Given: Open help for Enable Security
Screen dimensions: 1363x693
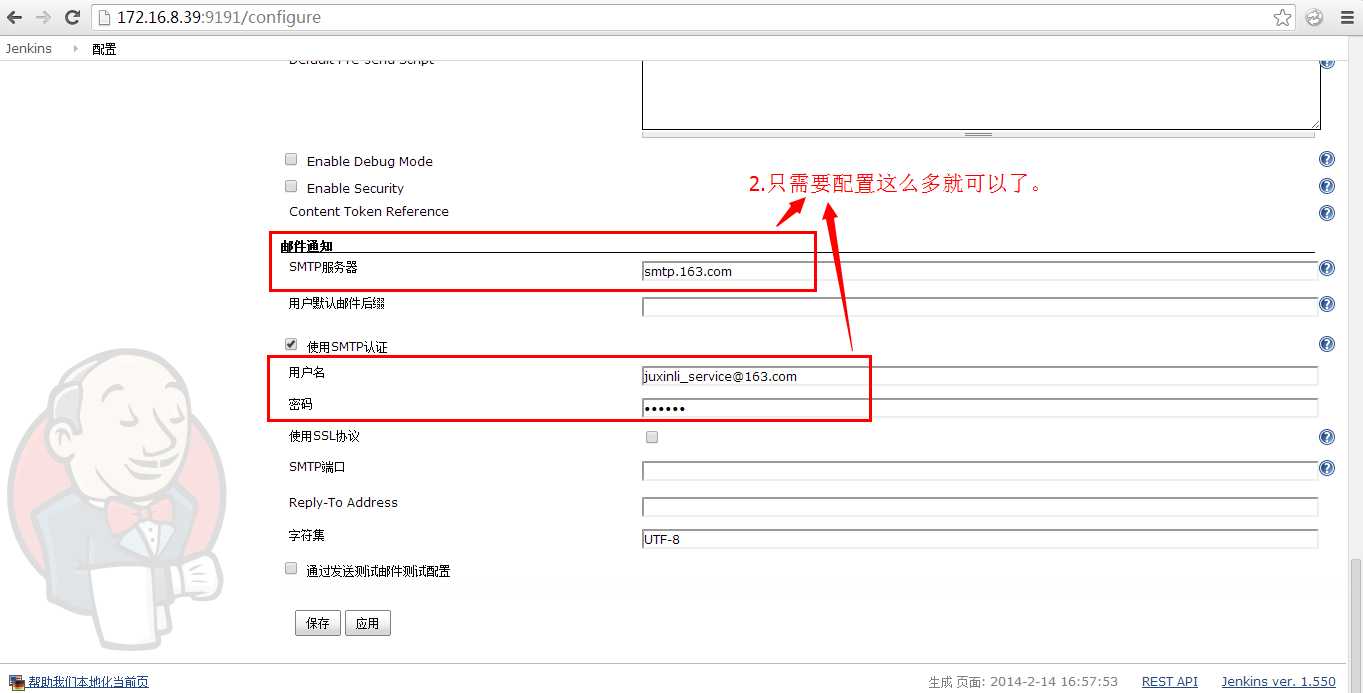Looking at the screenshot, I should [x=1327, y=186].
